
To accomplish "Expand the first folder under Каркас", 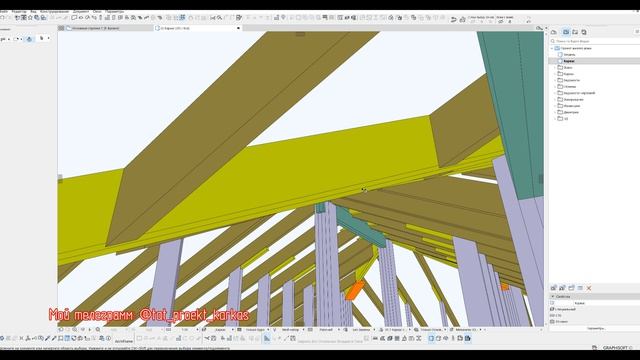I will pos(555,67).
